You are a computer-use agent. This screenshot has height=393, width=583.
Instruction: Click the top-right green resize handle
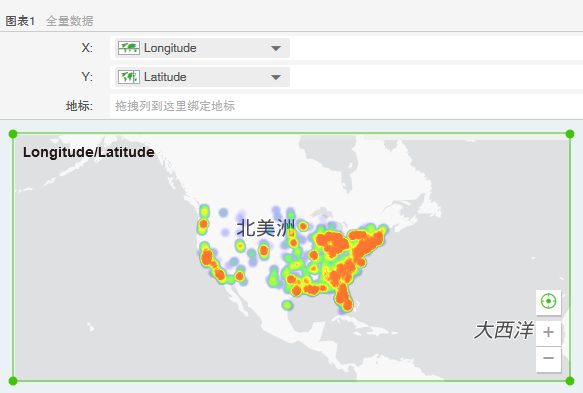[x=570, y=134]
